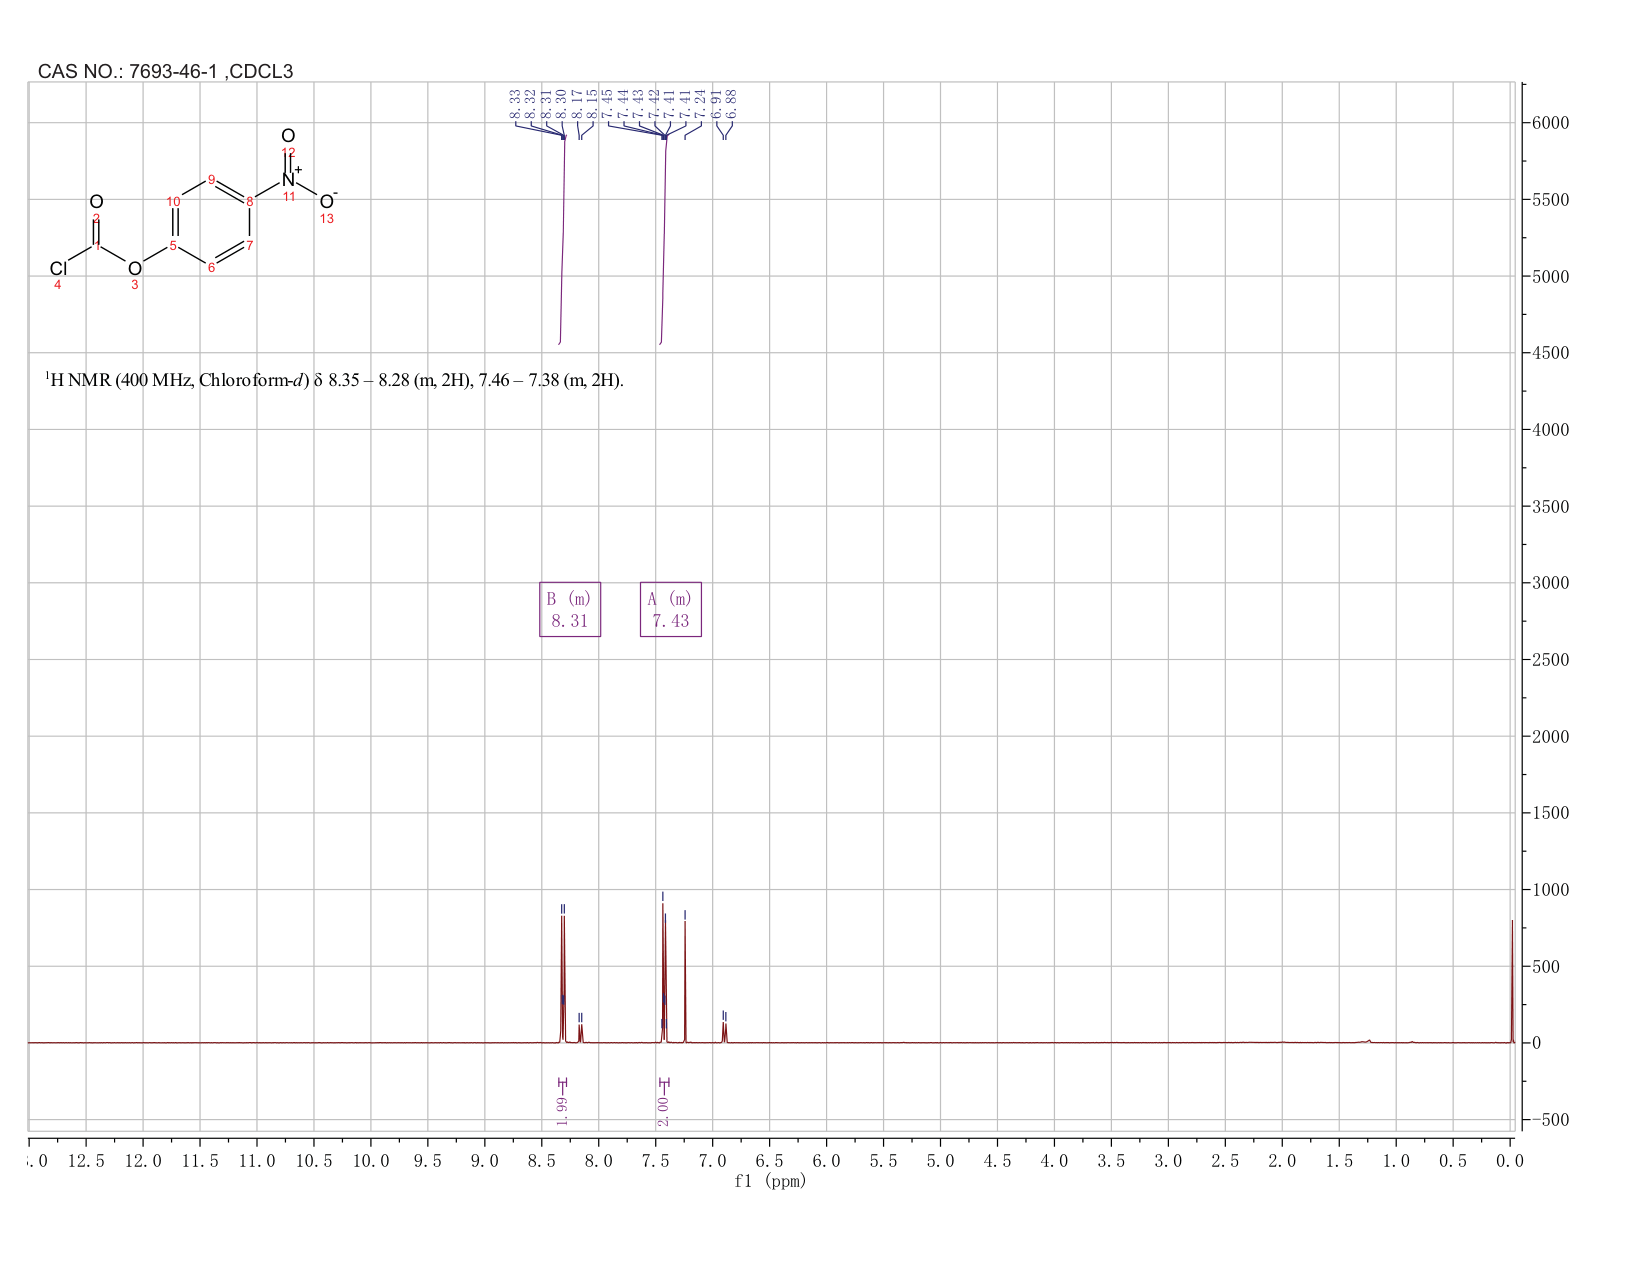Click the tall multiplet peak at 8.31 ppm

563,978
